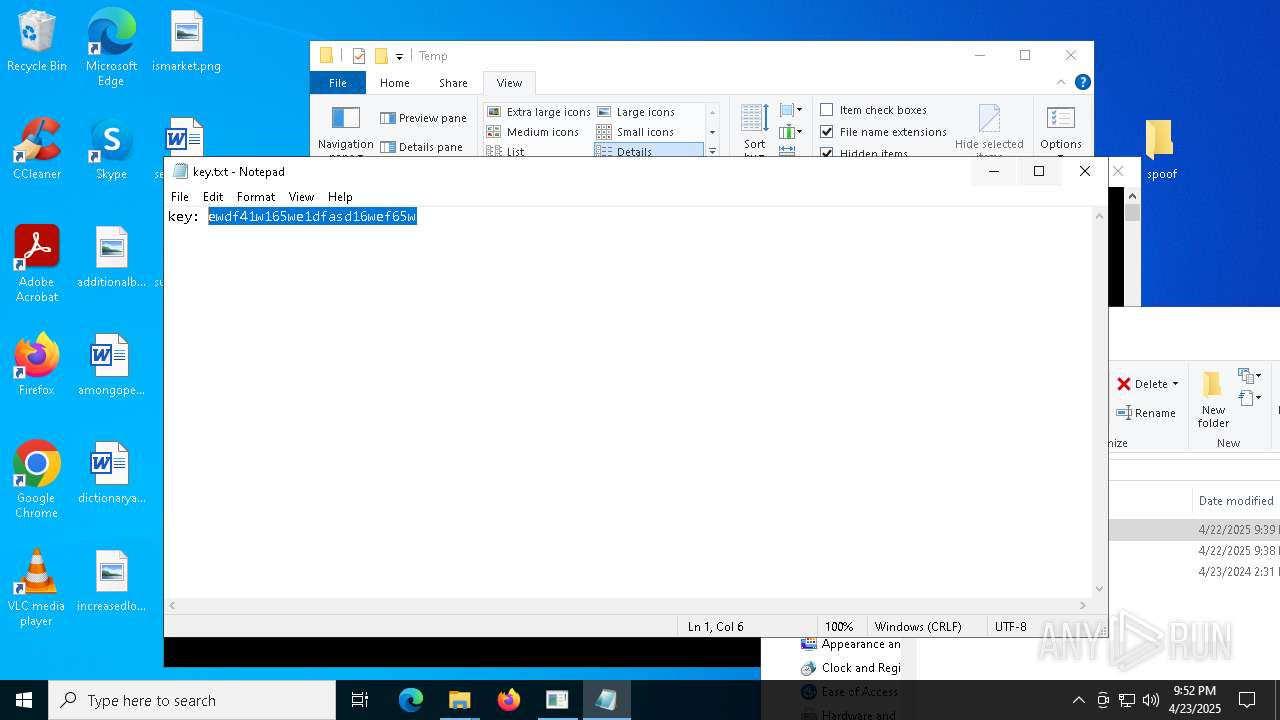Viewport: 1280px width, 720px height.
Task: Click New folder in Explorer ribbon
Action: pyautogui.click(x=1213, y=400)
